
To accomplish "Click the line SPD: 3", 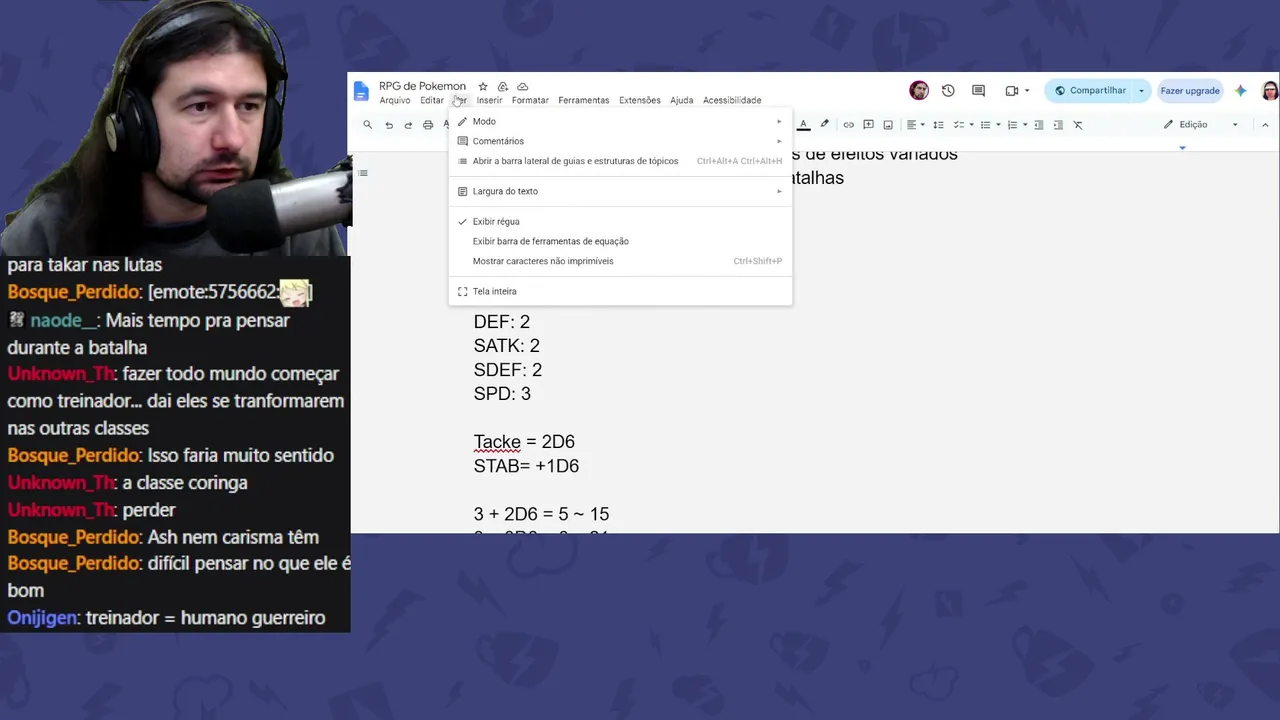I will tap(502, 394).
